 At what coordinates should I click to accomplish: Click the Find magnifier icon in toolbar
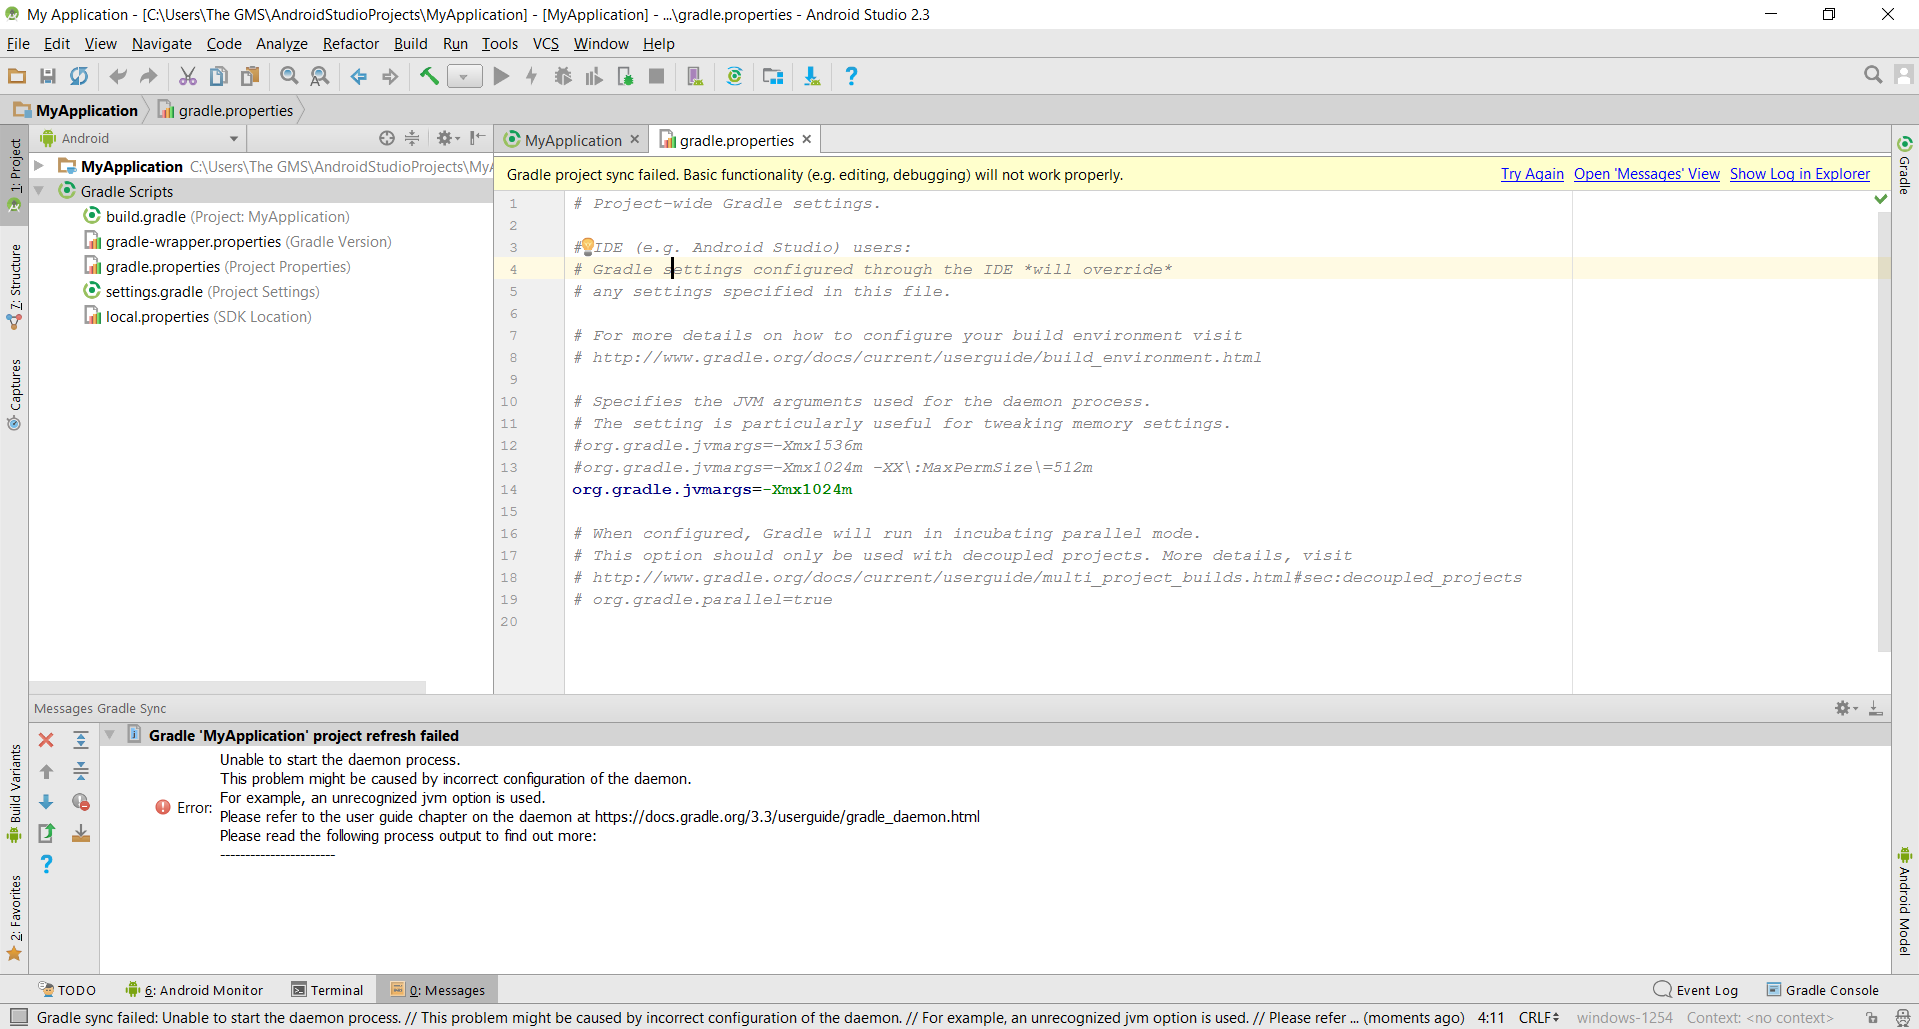coord(289,76)
